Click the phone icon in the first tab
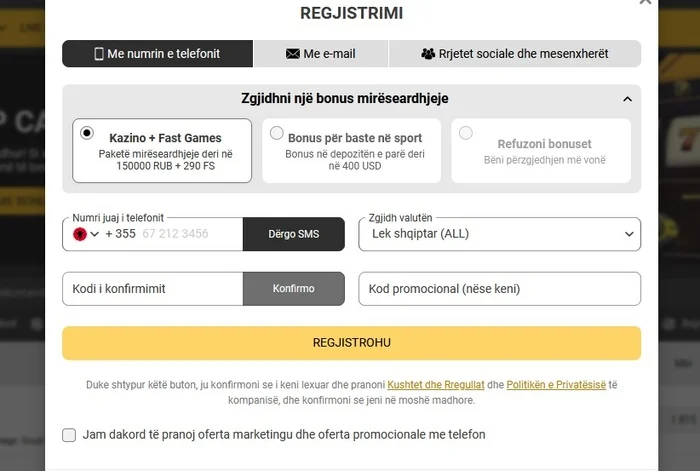 pos(99,54)
